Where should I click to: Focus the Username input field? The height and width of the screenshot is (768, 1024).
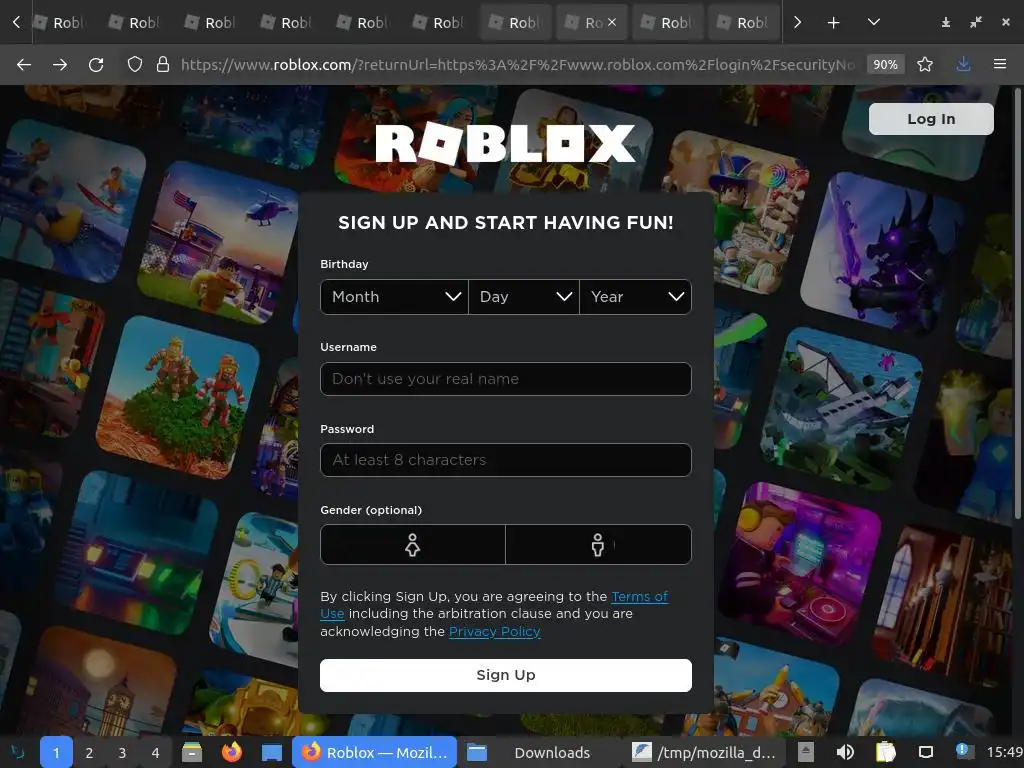505,379
